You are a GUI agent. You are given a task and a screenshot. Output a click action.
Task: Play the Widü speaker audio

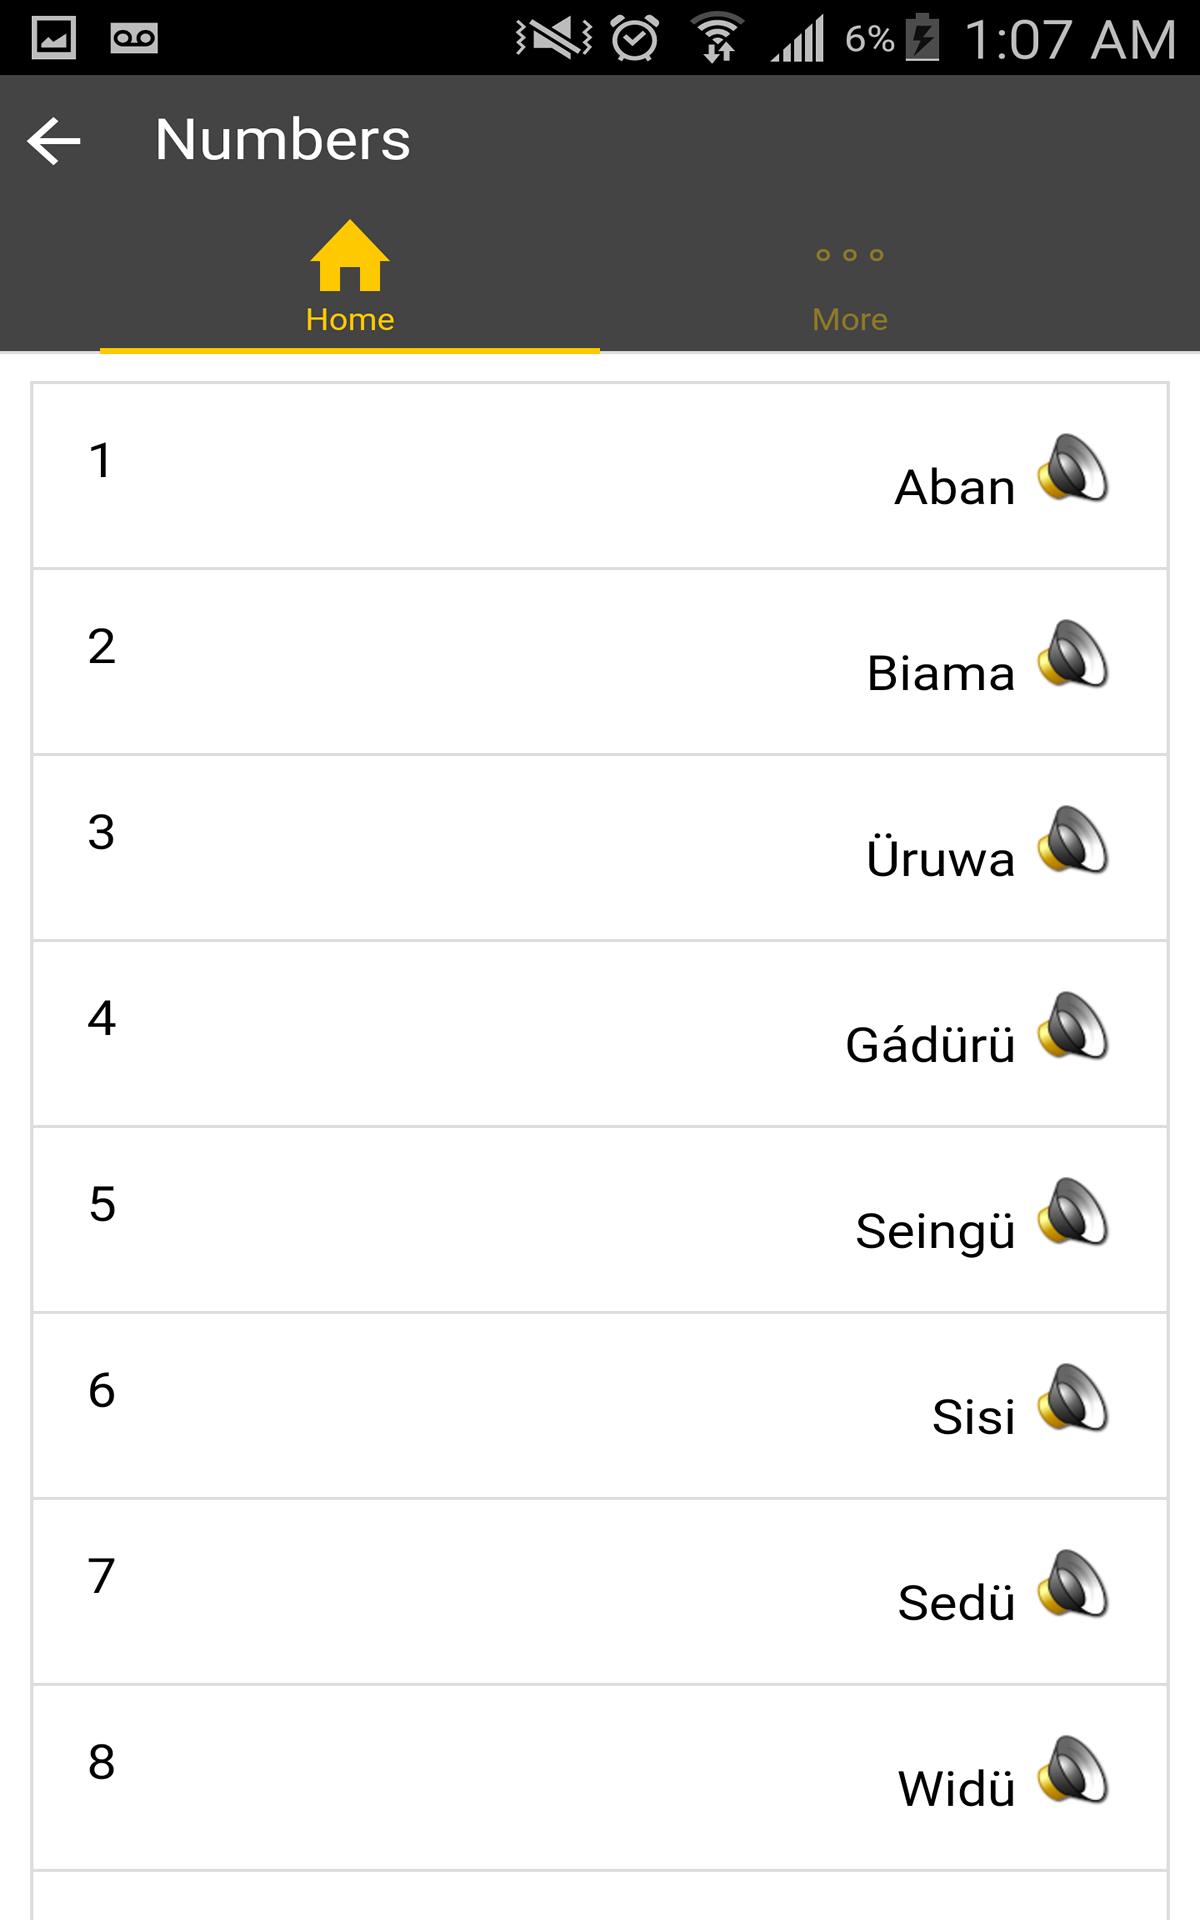tap(1072, 1770)
